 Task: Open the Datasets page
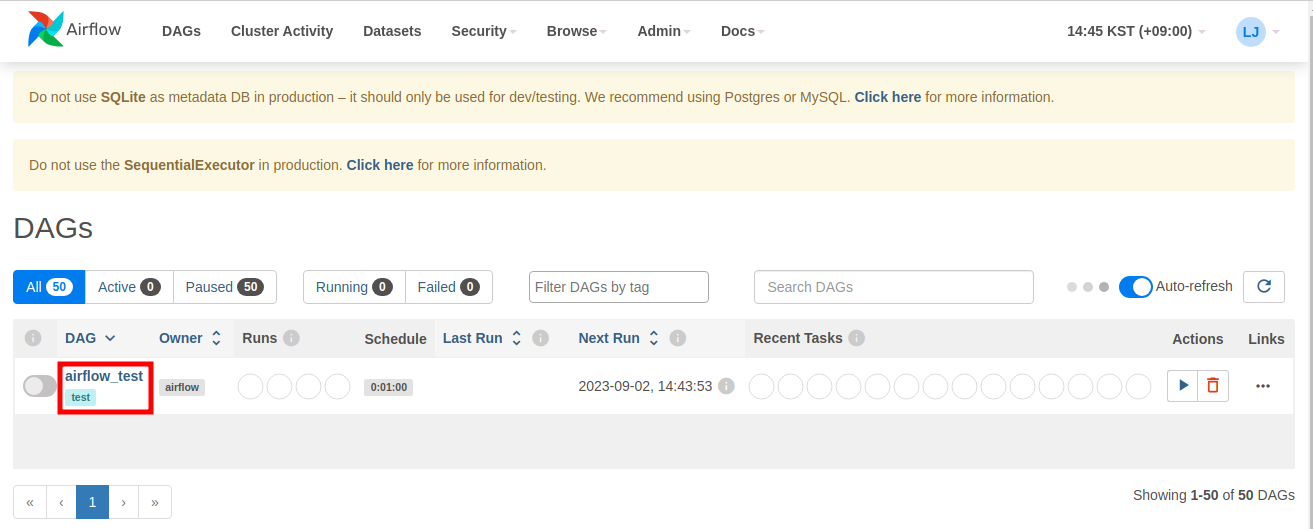pyautogui.click(x=392, y=31)
